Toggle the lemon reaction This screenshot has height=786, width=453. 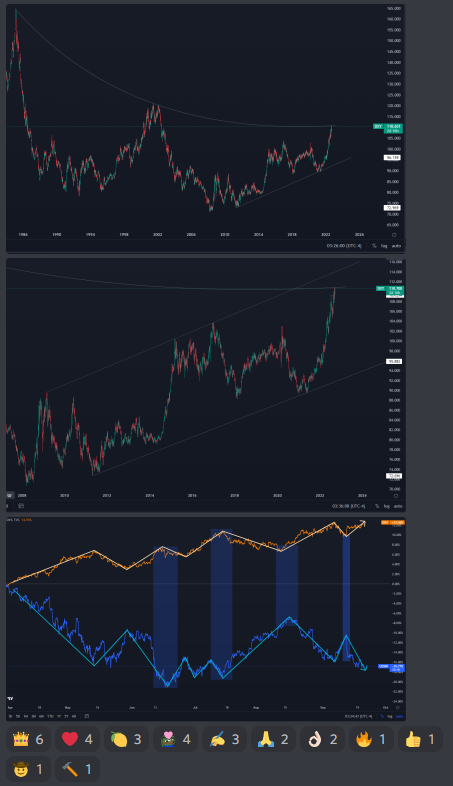(126, 739)
